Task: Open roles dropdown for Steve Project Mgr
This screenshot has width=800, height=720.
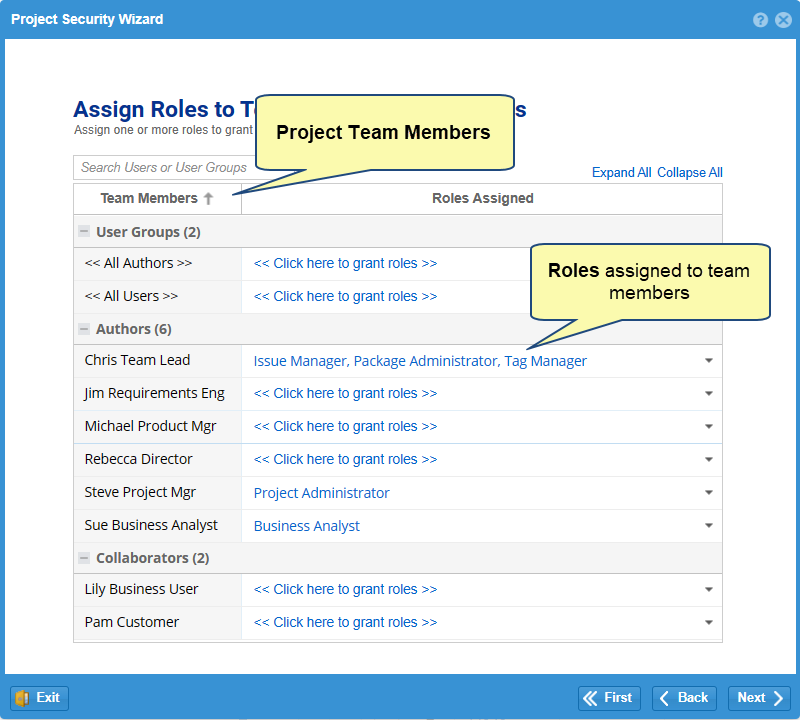Action: (x=708, y=493)
